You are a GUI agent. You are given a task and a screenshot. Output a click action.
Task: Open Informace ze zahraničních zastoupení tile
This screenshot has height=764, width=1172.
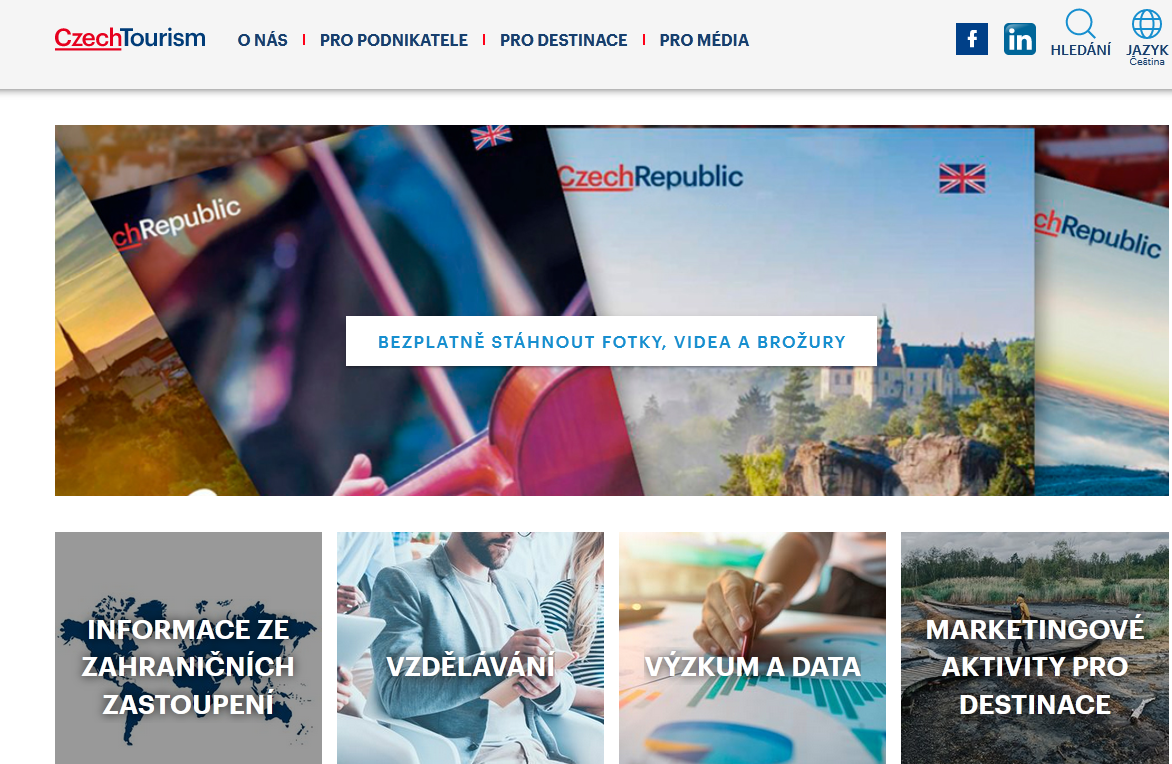click(x=188, y=648)
